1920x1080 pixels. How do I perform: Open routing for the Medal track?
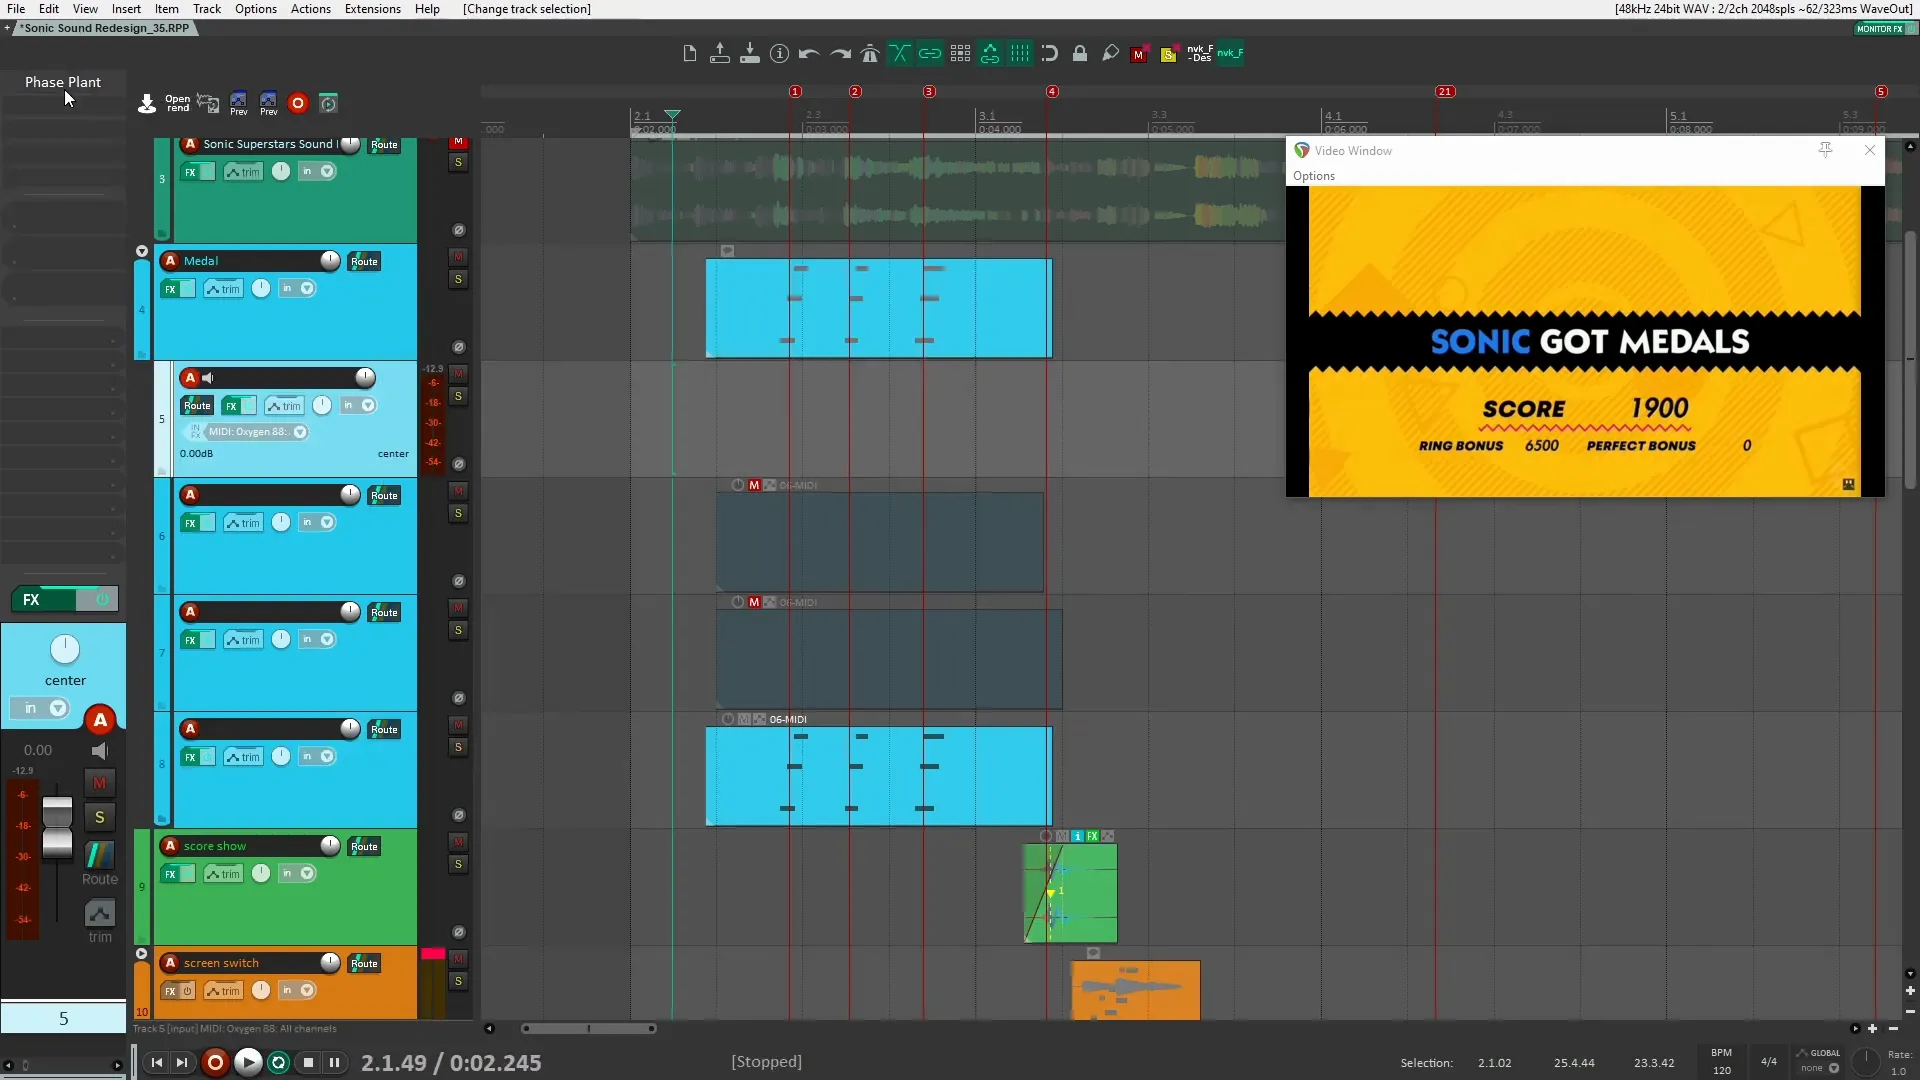(x=364, y=262)
